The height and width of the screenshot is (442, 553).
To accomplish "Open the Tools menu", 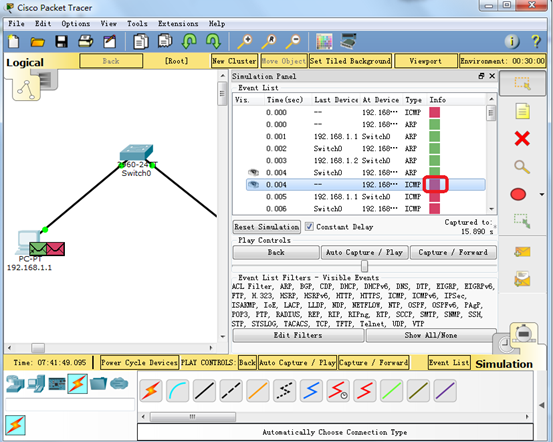I will point(137,24).
